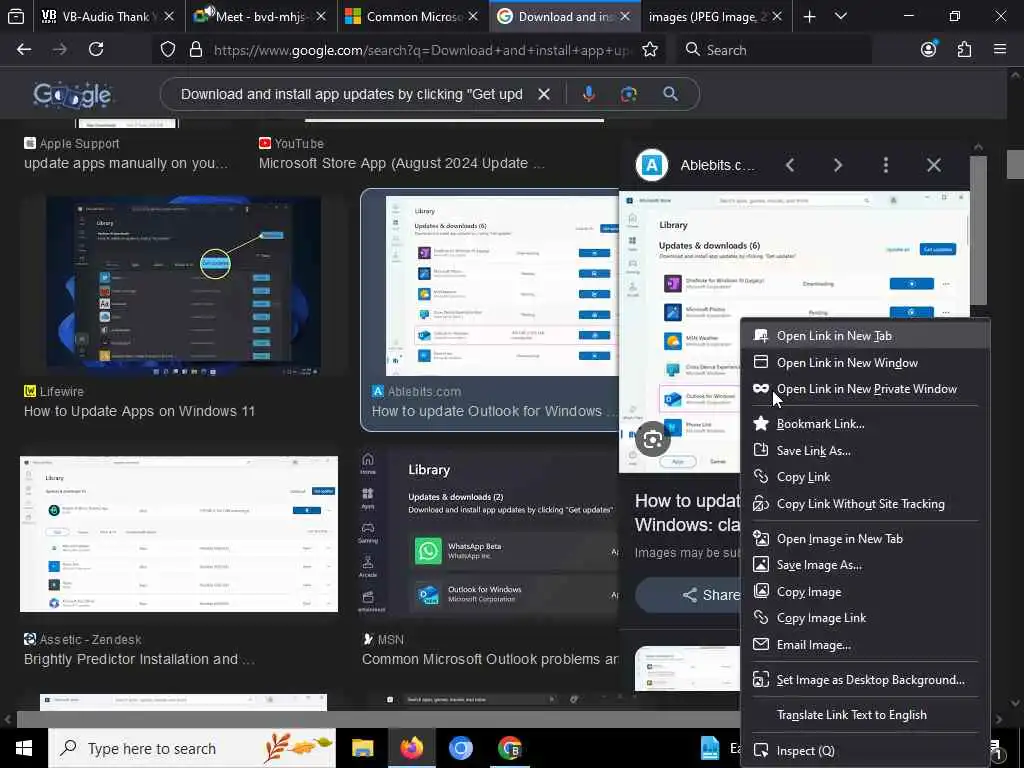Screen dimensions: 1024x768
Task: Open a new browser tab with plus
Action: pyautogui.click(x=810, y=17)
